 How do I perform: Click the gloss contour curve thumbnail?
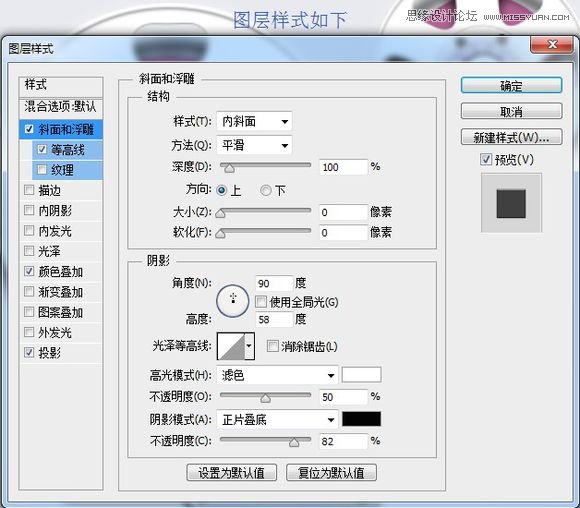(231, 346)
